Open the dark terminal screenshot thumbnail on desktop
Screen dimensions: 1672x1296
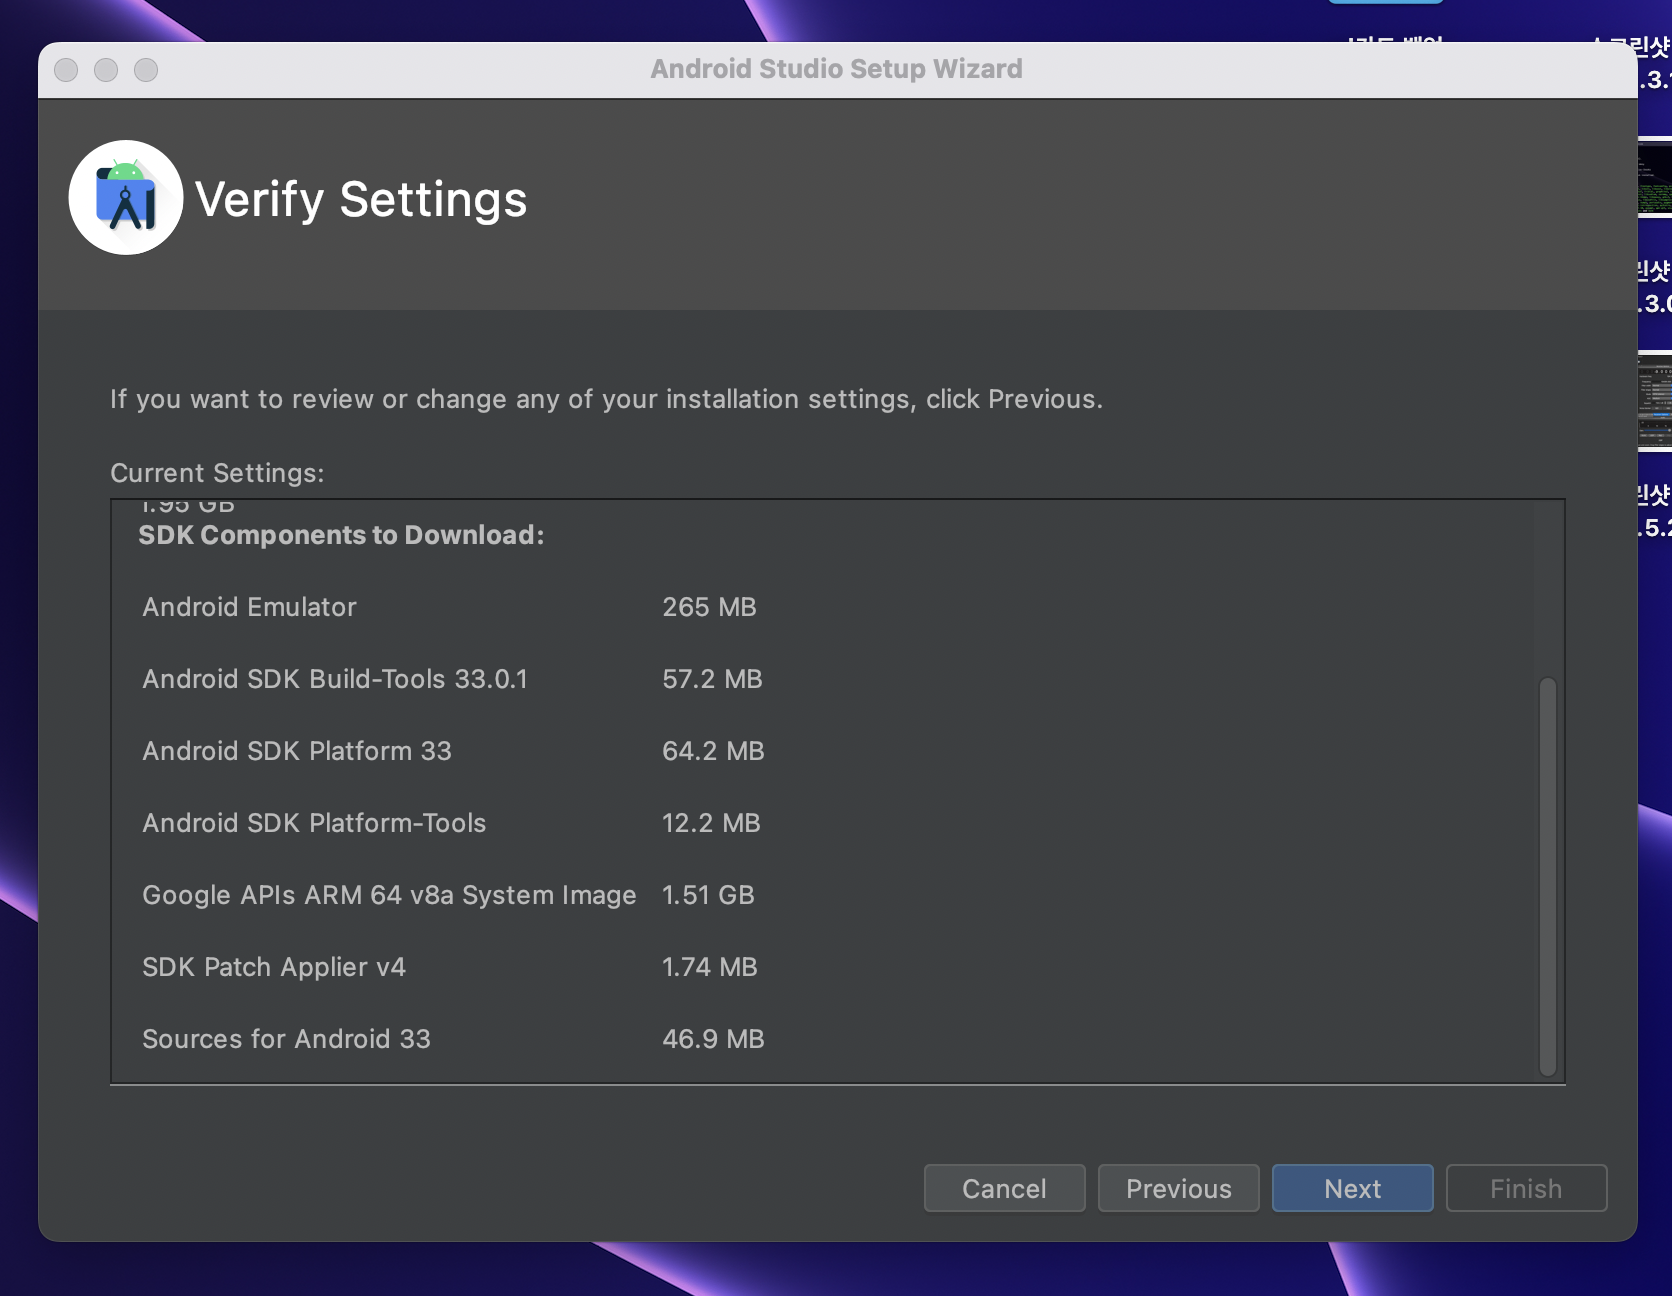[x=1655, y=178]
